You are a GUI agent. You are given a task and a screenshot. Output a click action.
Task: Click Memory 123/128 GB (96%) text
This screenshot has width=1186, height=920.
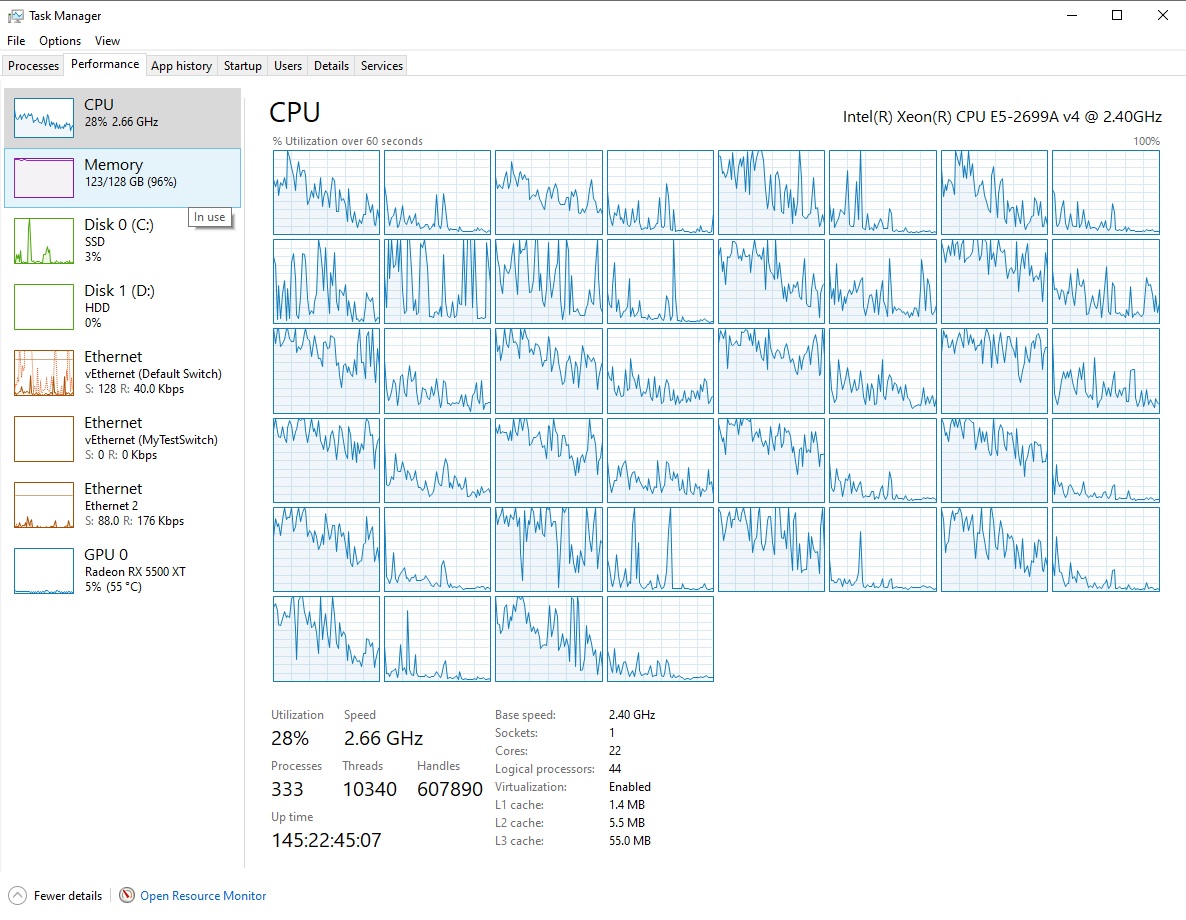point(130,172)
